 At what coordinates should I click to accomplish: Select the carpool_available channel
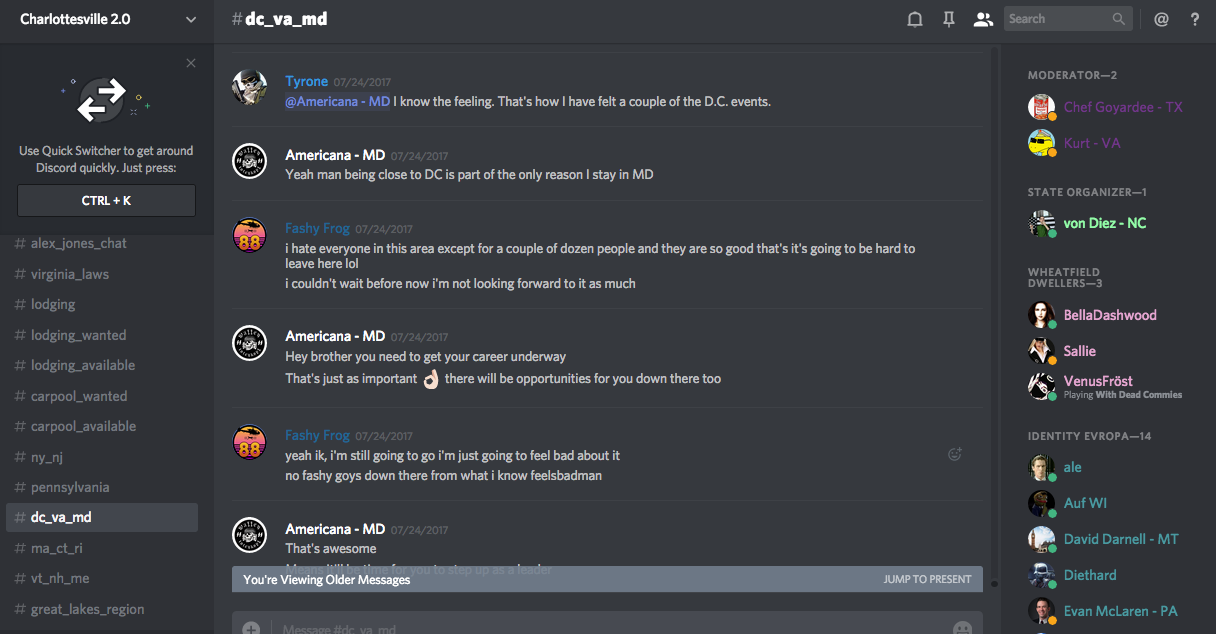pyautogui.click(x=83, y=426)
